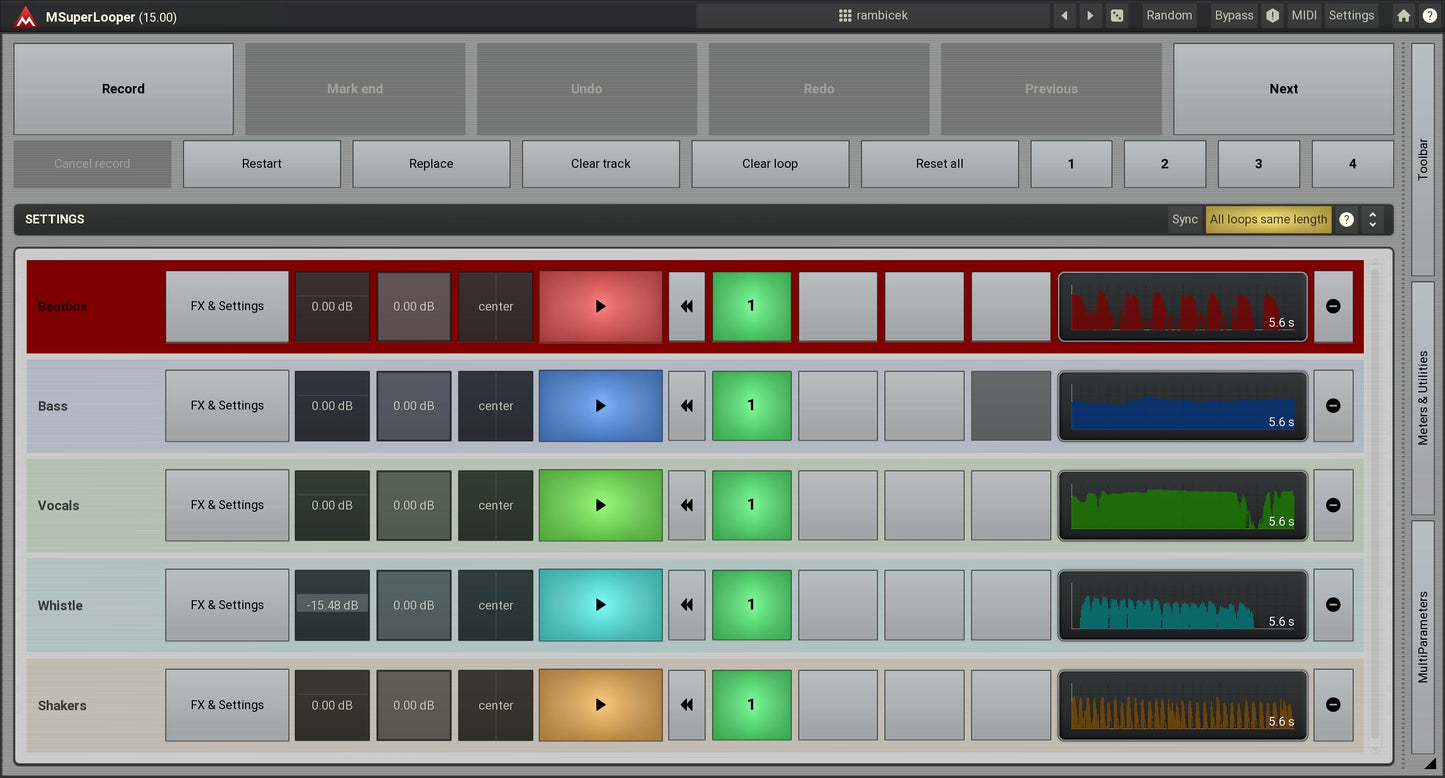Open help with the top-right question mark icon
This screenshot has width=1445, height=778.
click(1429, 16)
